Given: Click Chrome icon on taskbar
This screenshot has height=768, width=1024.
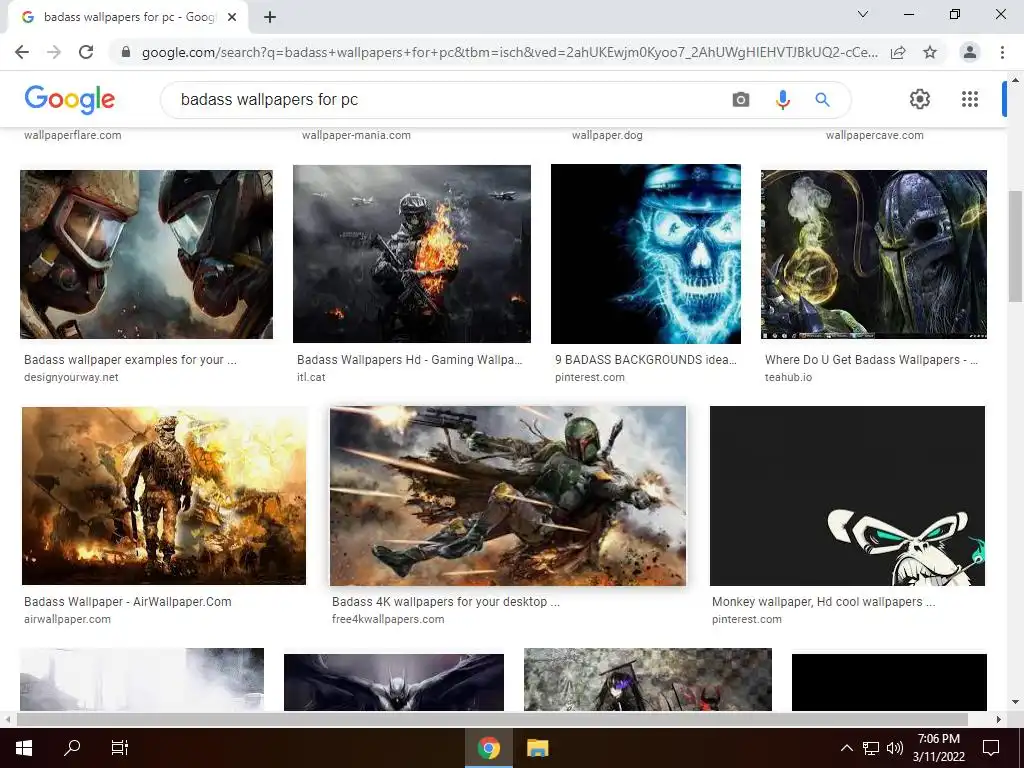Looking at the screenshot, I should coord(488,748).
